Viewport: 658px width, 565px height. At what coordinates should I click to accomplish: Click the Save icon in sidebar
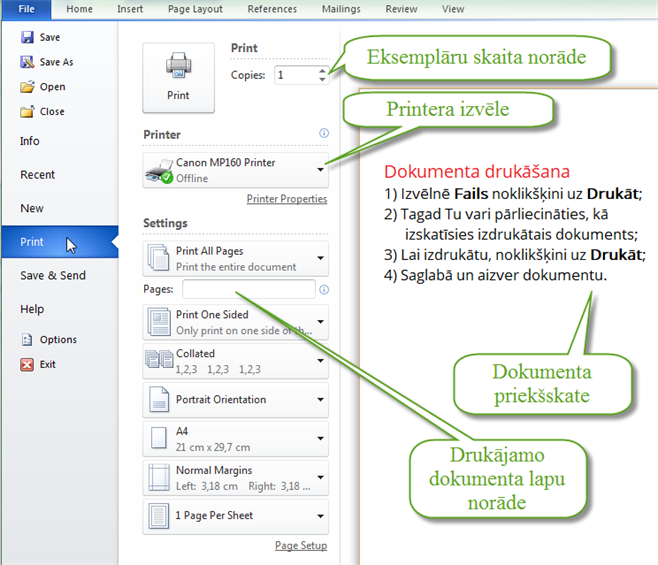[x=27, y=38]
